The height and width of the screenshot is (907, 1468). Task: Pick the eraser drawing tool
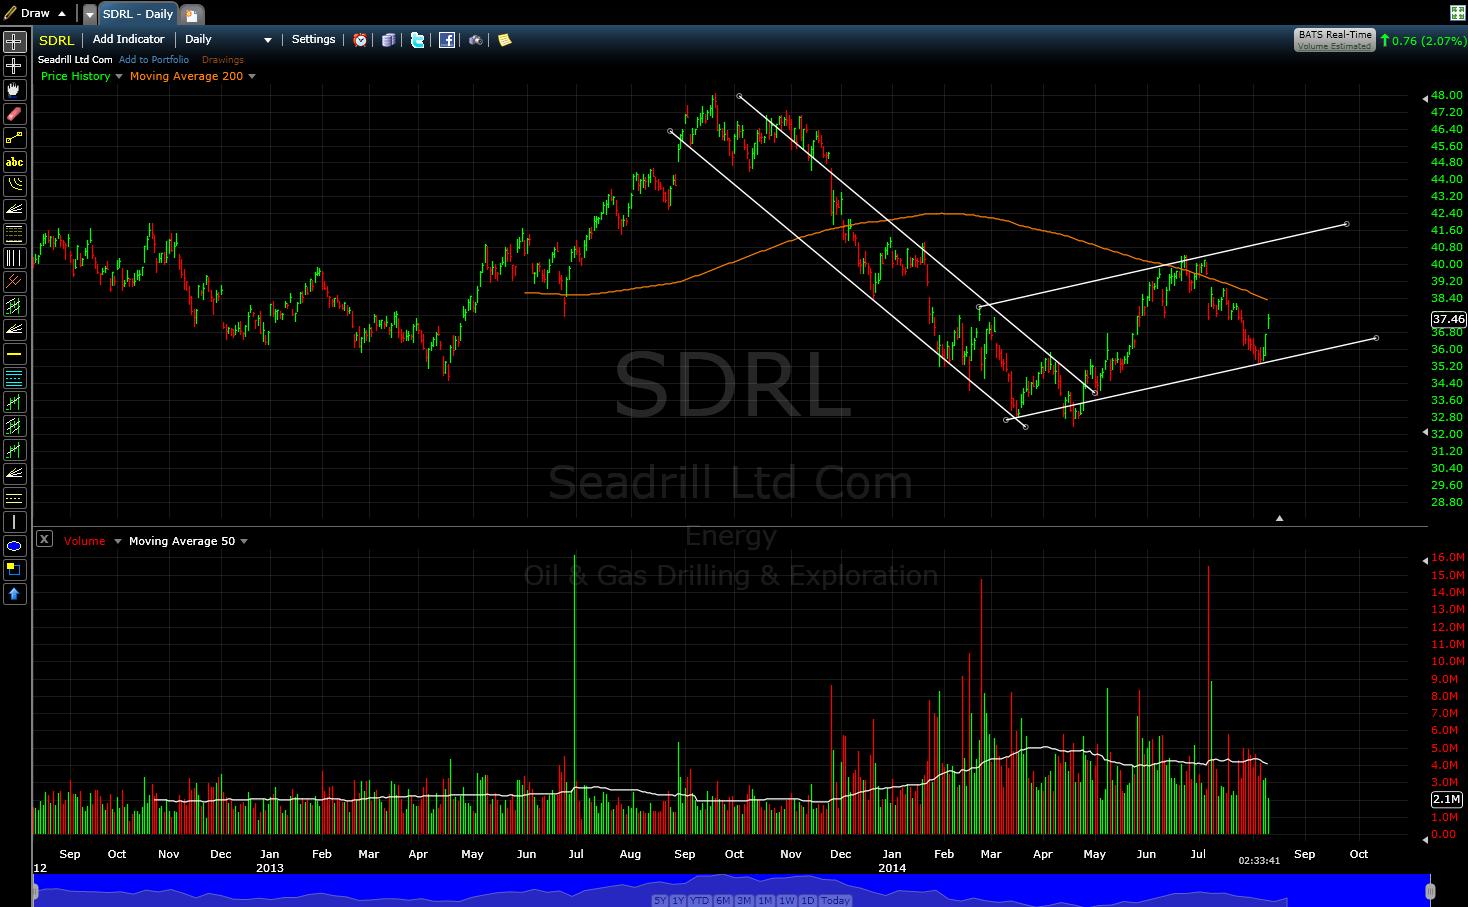coord(14,113)
